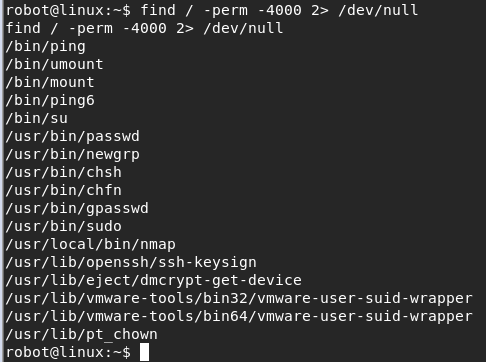Click the echoed find command on second line
This screenshot has height=362, width=486.
tap(144, 28)
